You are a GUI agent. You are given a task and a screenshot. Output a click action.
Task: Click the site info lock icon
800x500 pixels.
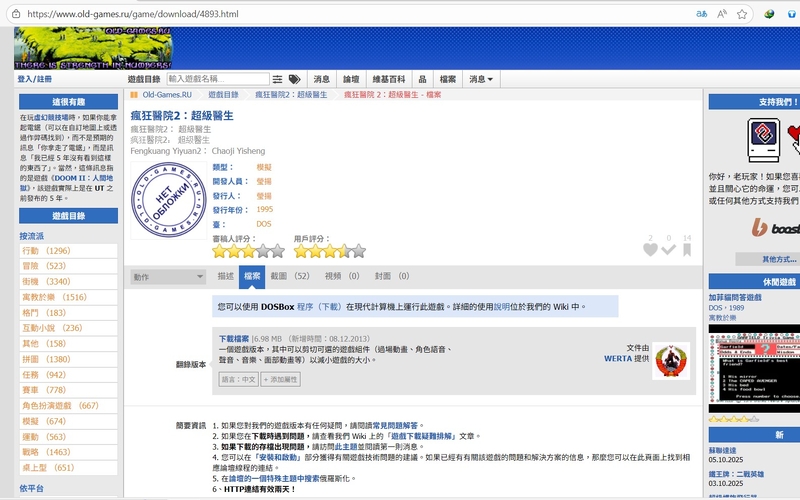[16, 14]
